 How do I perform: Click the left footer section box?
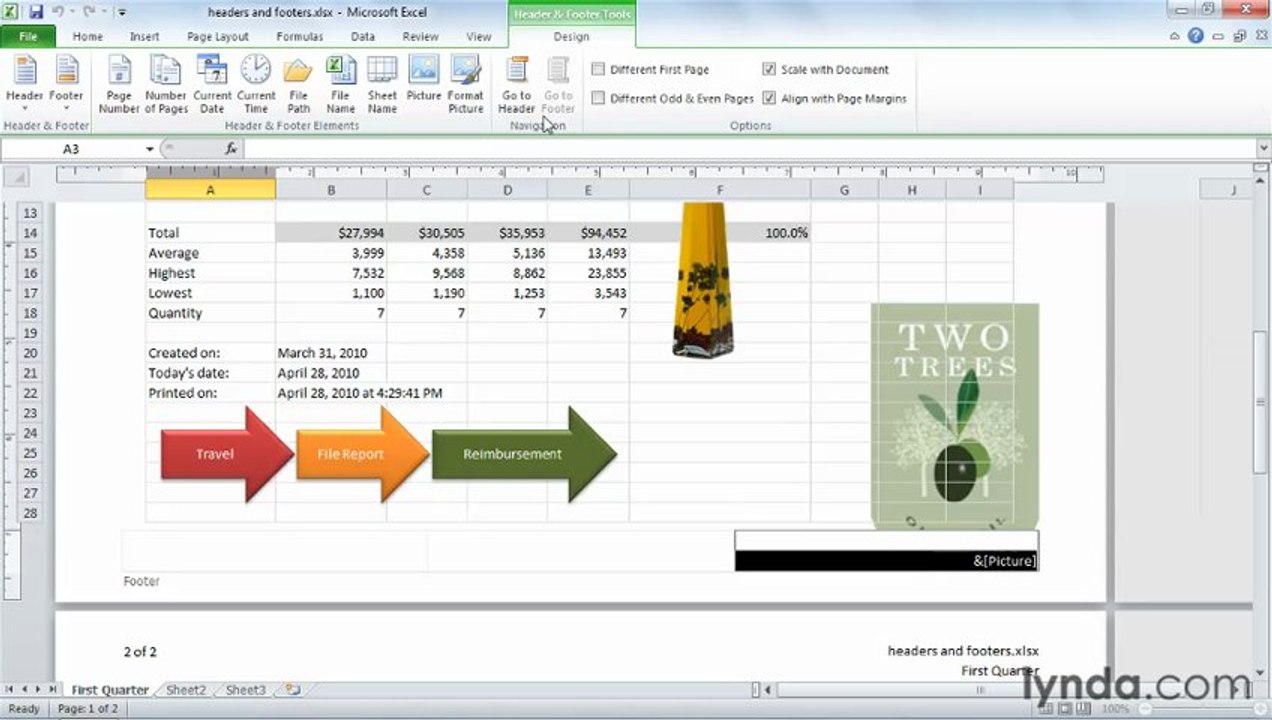tap(275, 551)
